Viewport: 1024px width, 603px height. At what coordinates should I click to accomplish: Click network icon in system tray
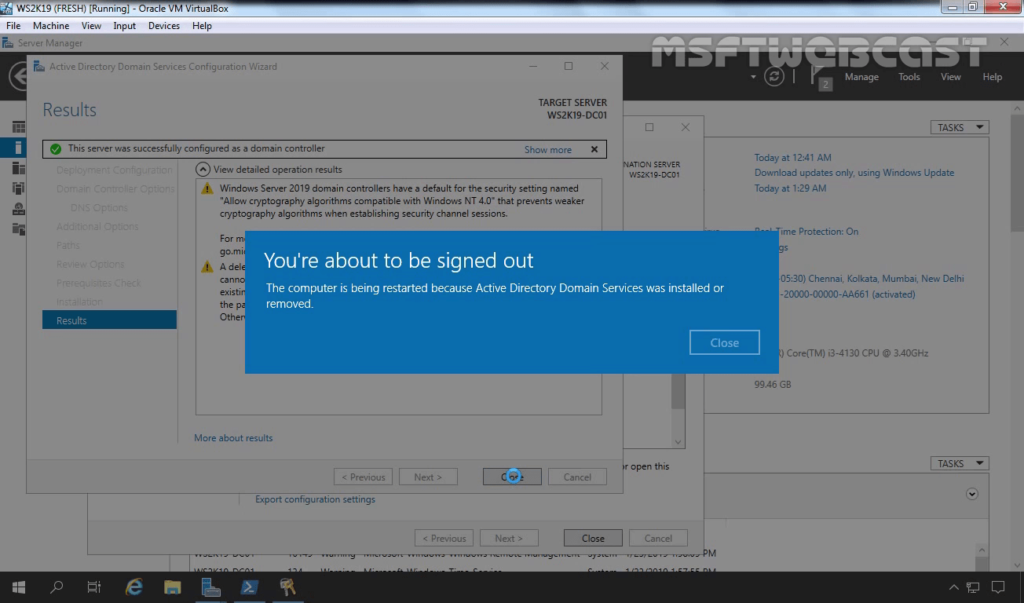[x=973, y=587]
